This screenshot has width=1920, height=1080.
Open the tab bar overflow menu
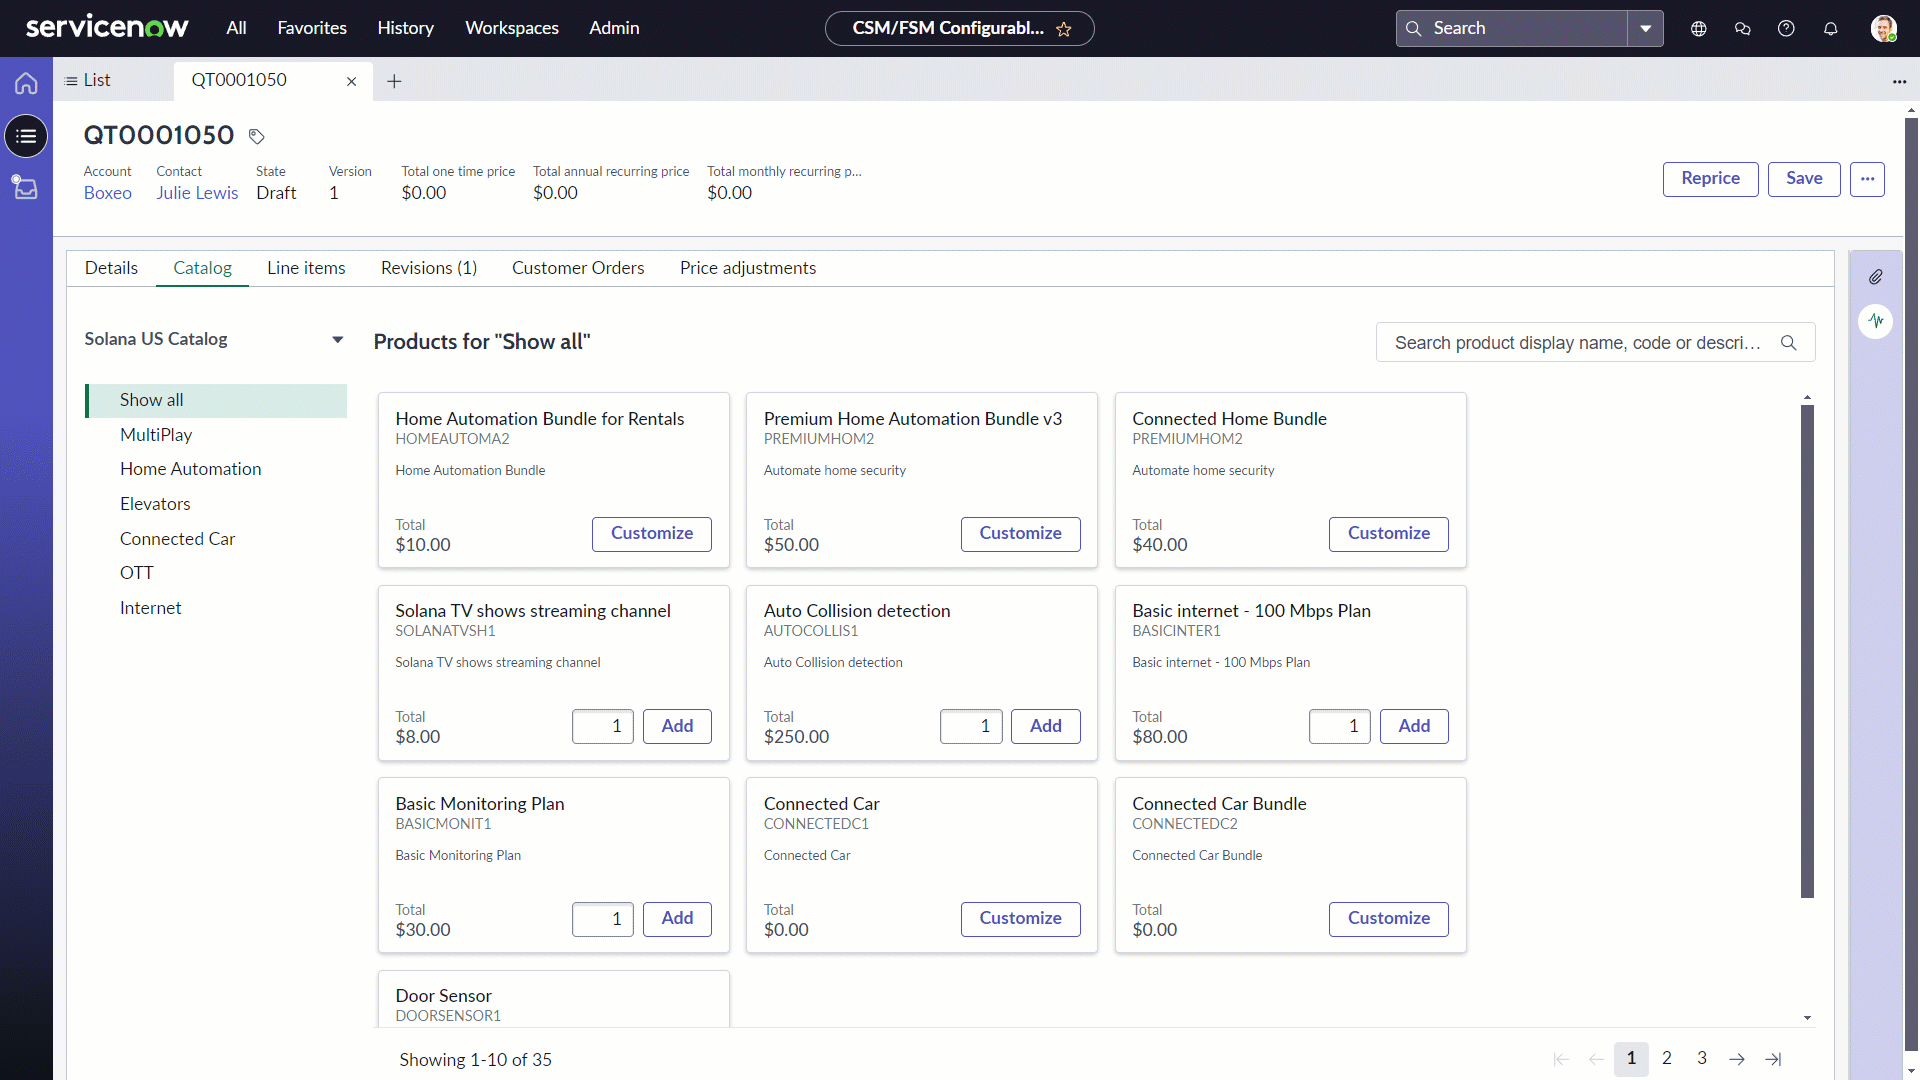(1900, 82)
